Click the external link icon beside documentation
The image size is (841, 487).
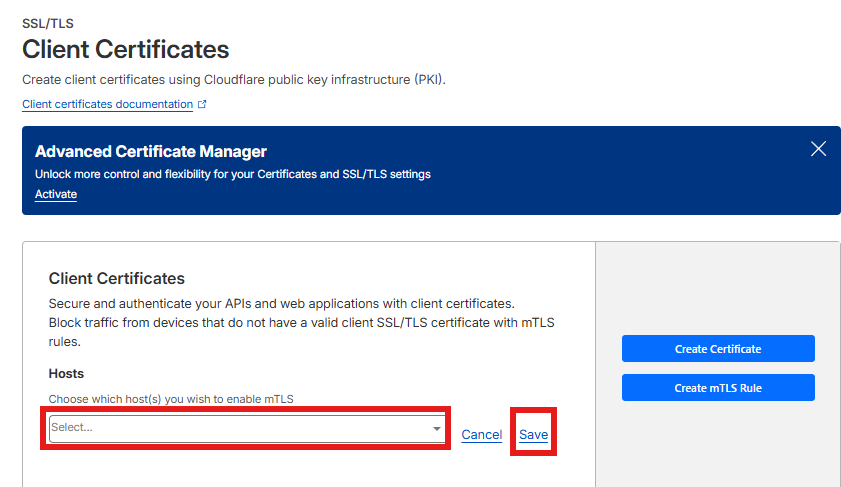point(202,104)
